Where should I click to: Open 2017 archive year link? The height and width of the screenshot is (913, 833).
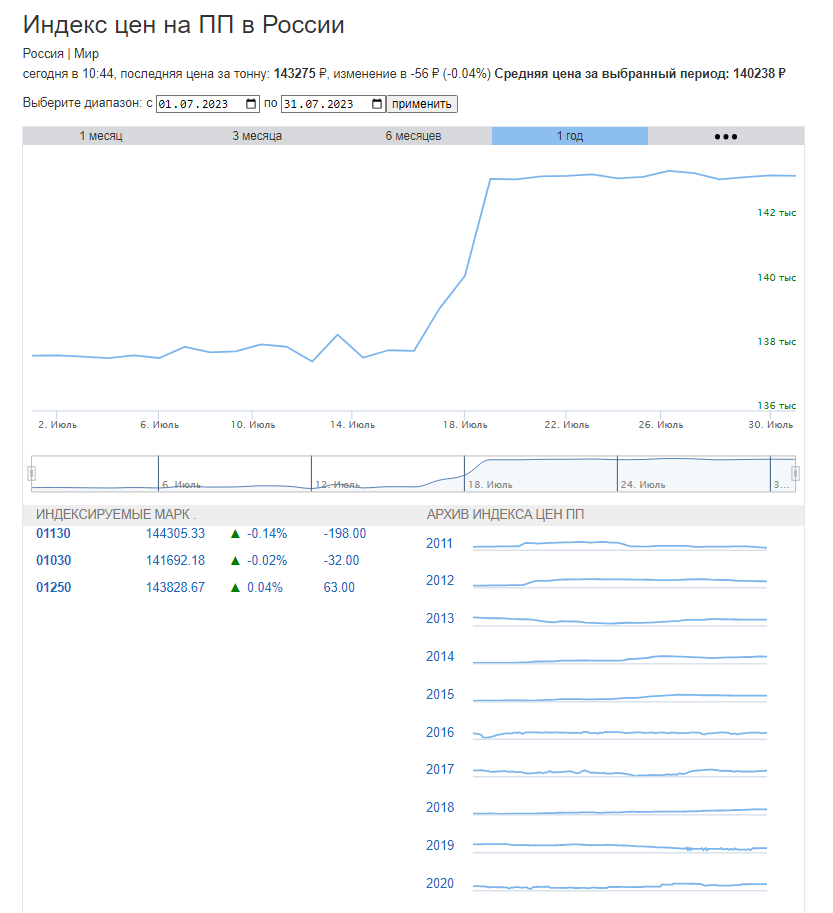coord(439,769)
